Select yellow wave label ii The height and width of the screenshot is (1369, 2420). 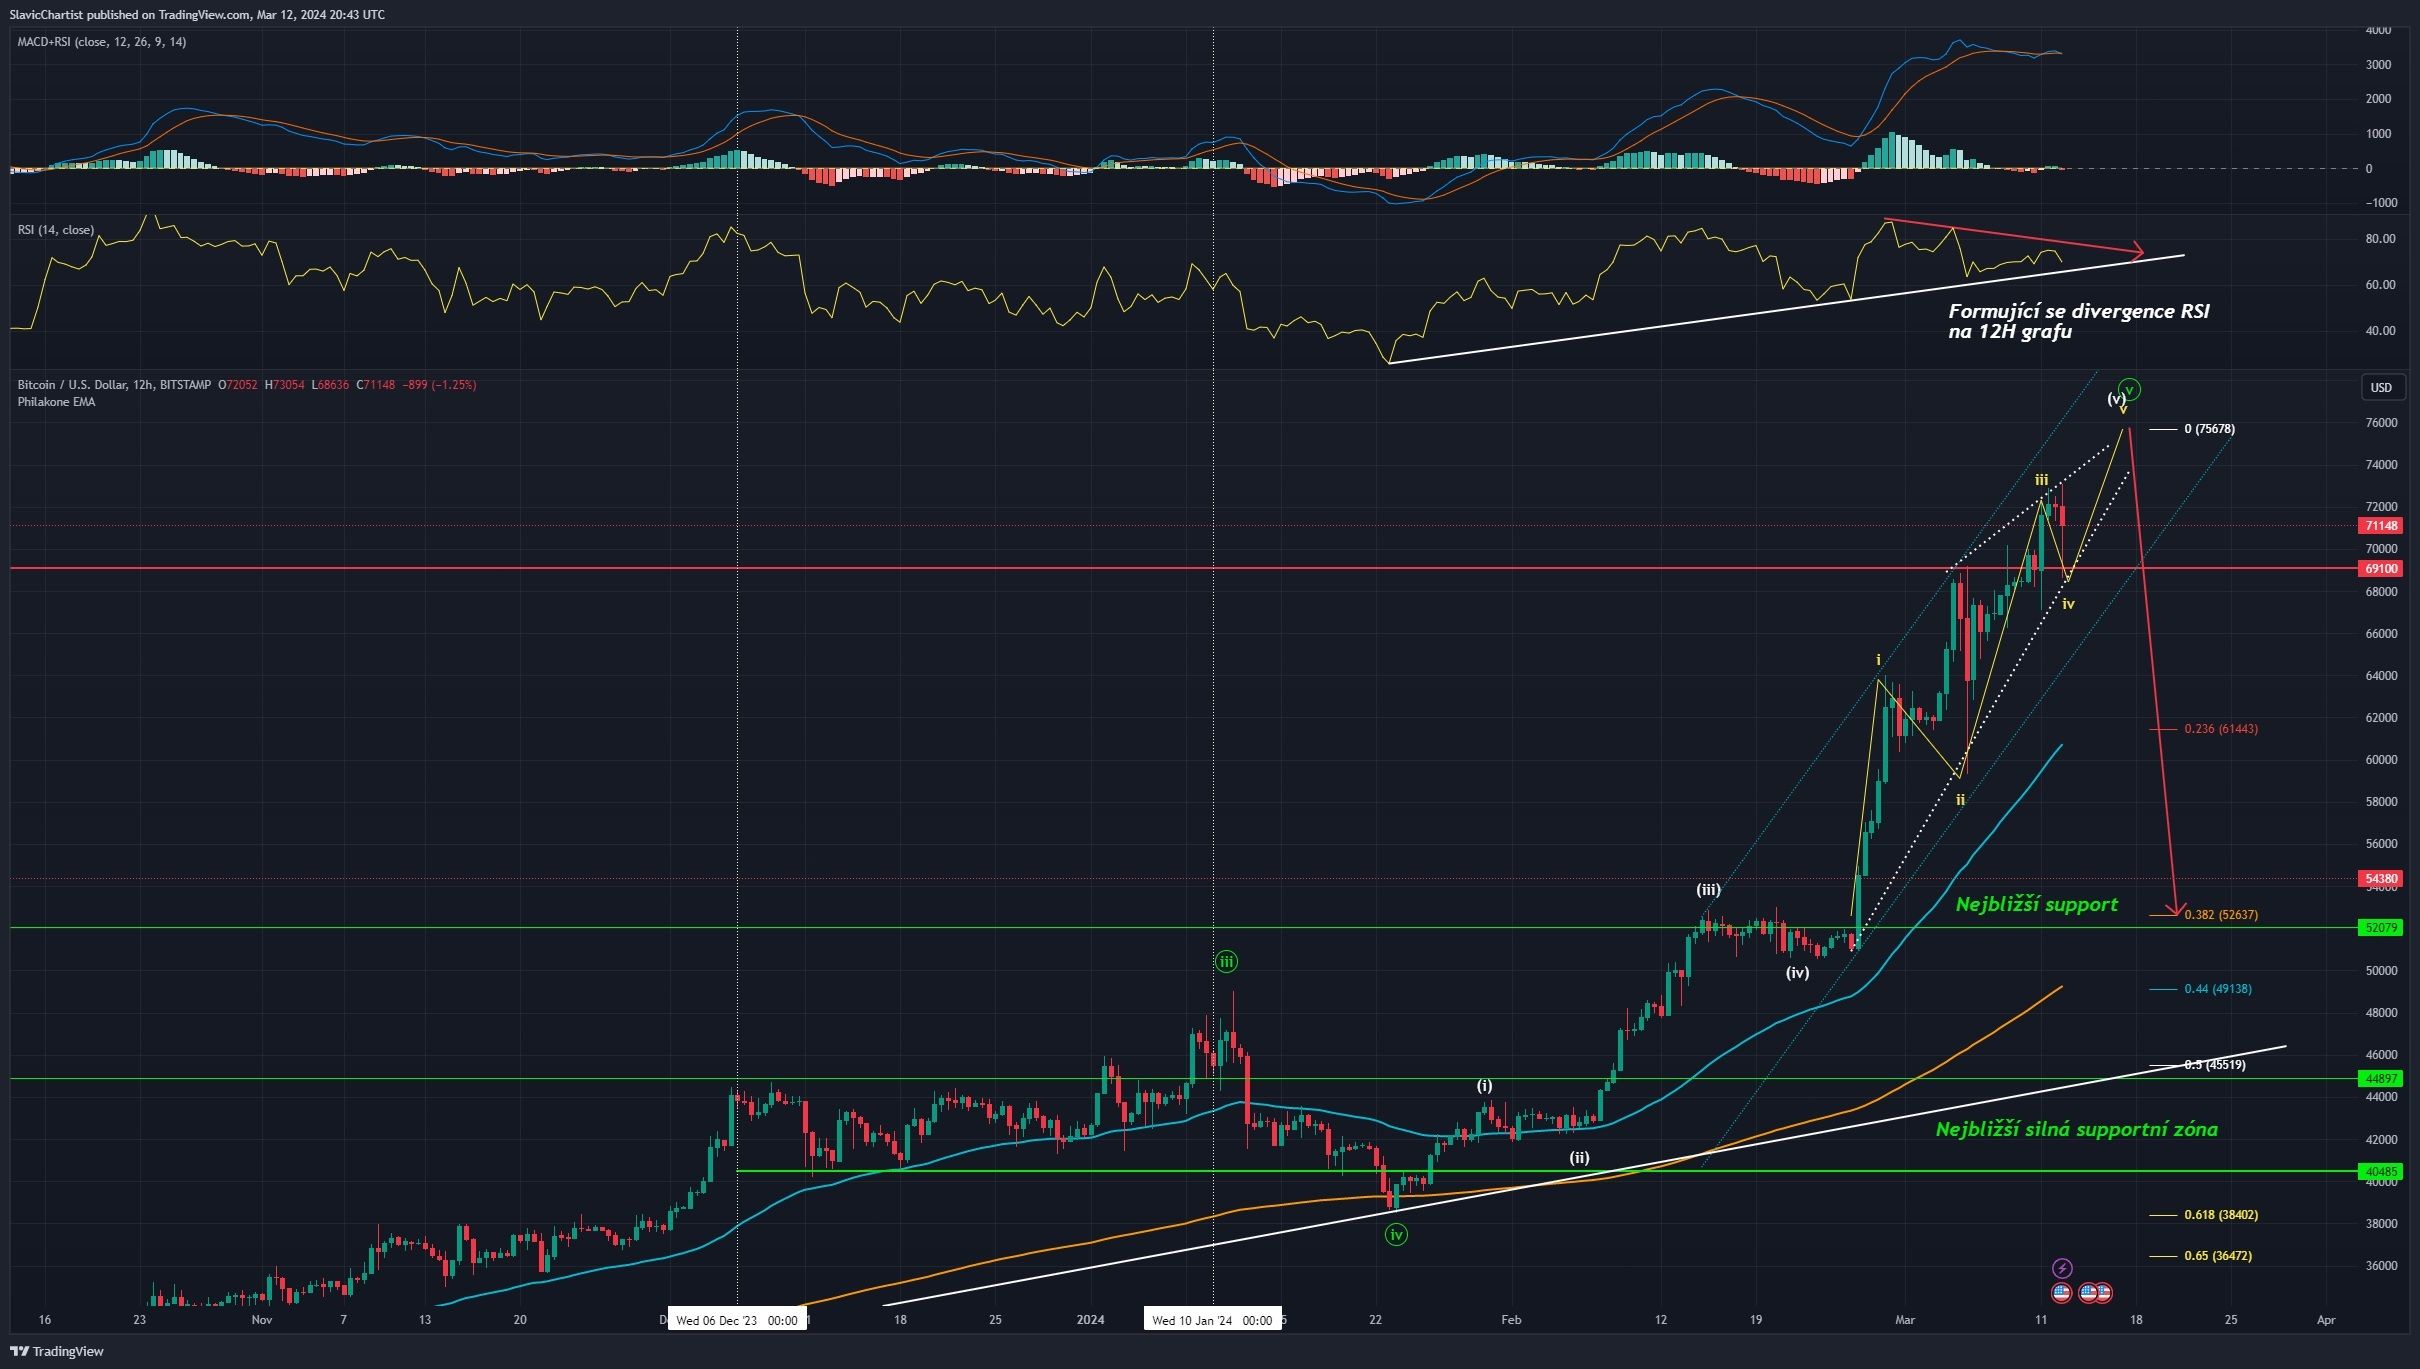(1960, 800)
